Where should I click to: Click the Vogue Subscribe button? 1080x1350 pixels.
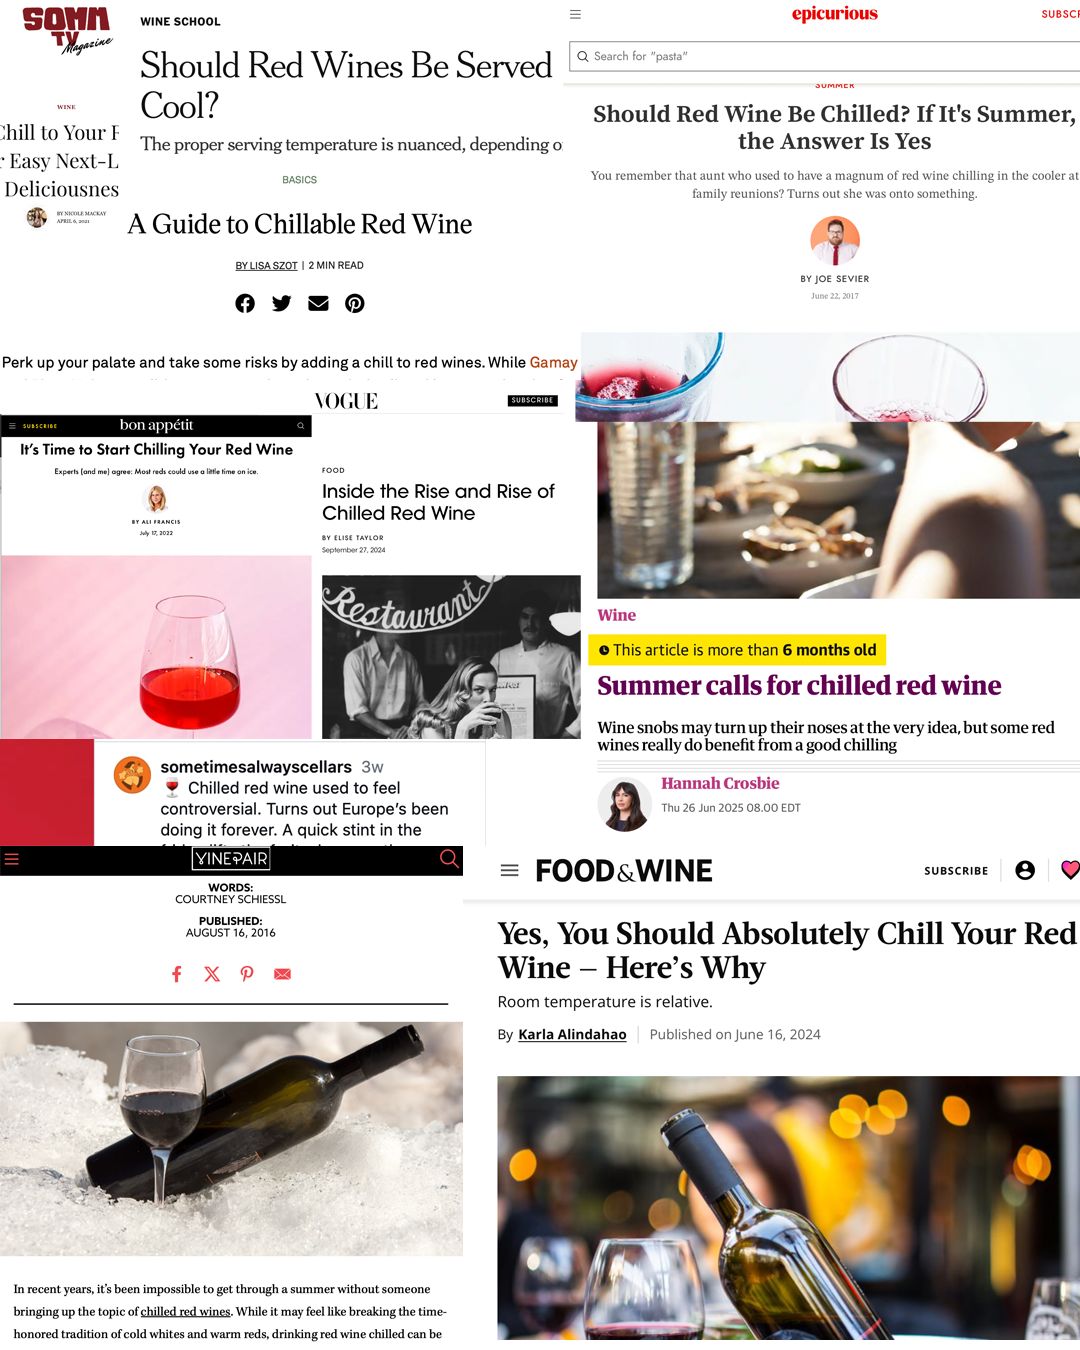click(x=532, y=400)
